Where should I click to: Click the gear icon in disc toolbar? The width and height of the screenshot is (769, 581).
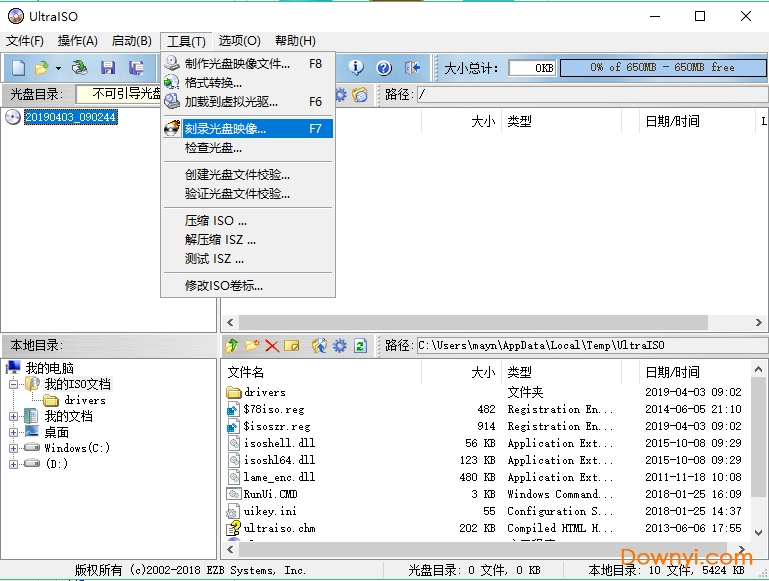[340, 94]
